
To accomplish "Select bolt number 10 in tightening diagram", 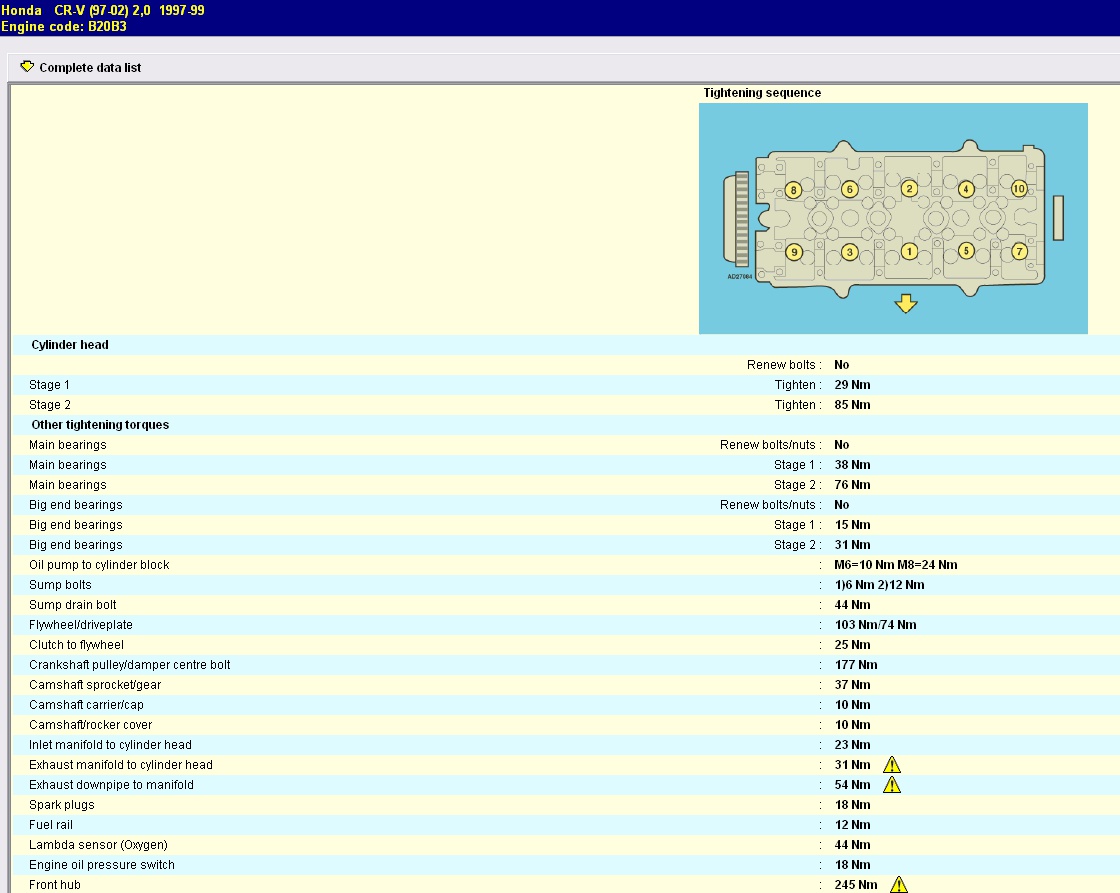I will (x=1018, y=188).
